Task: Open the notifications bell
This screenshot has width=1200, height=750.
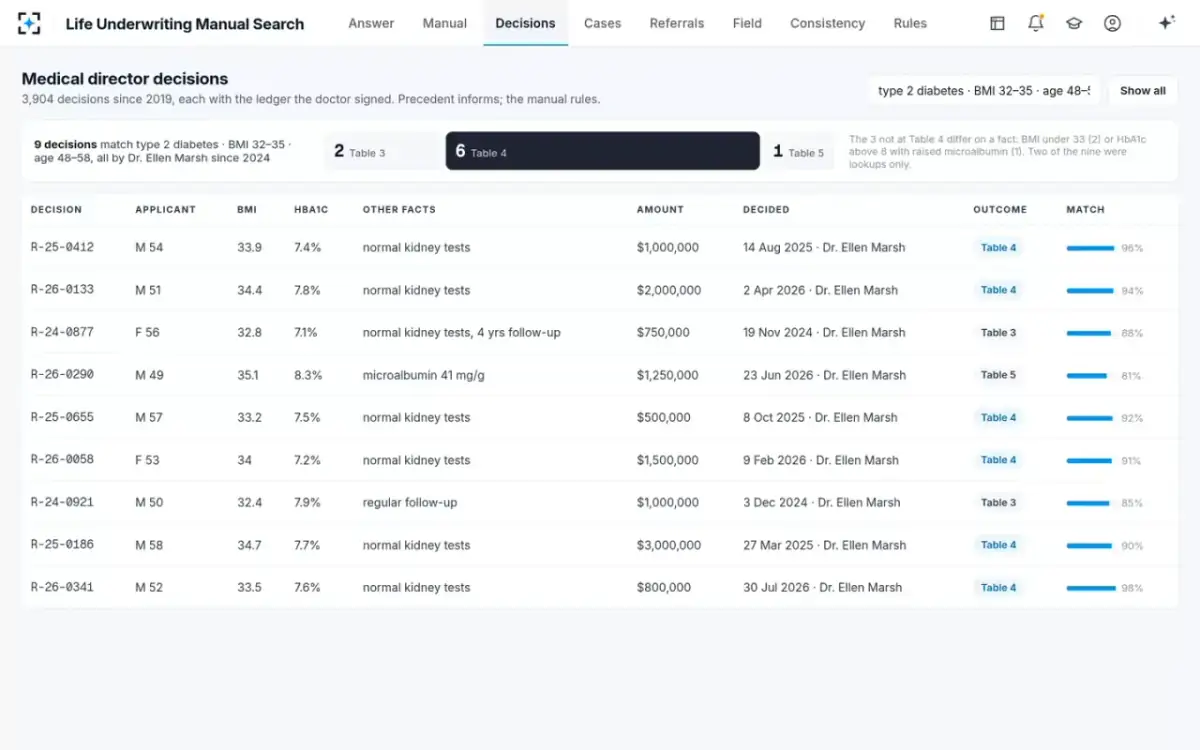Action: (1036, 23)
